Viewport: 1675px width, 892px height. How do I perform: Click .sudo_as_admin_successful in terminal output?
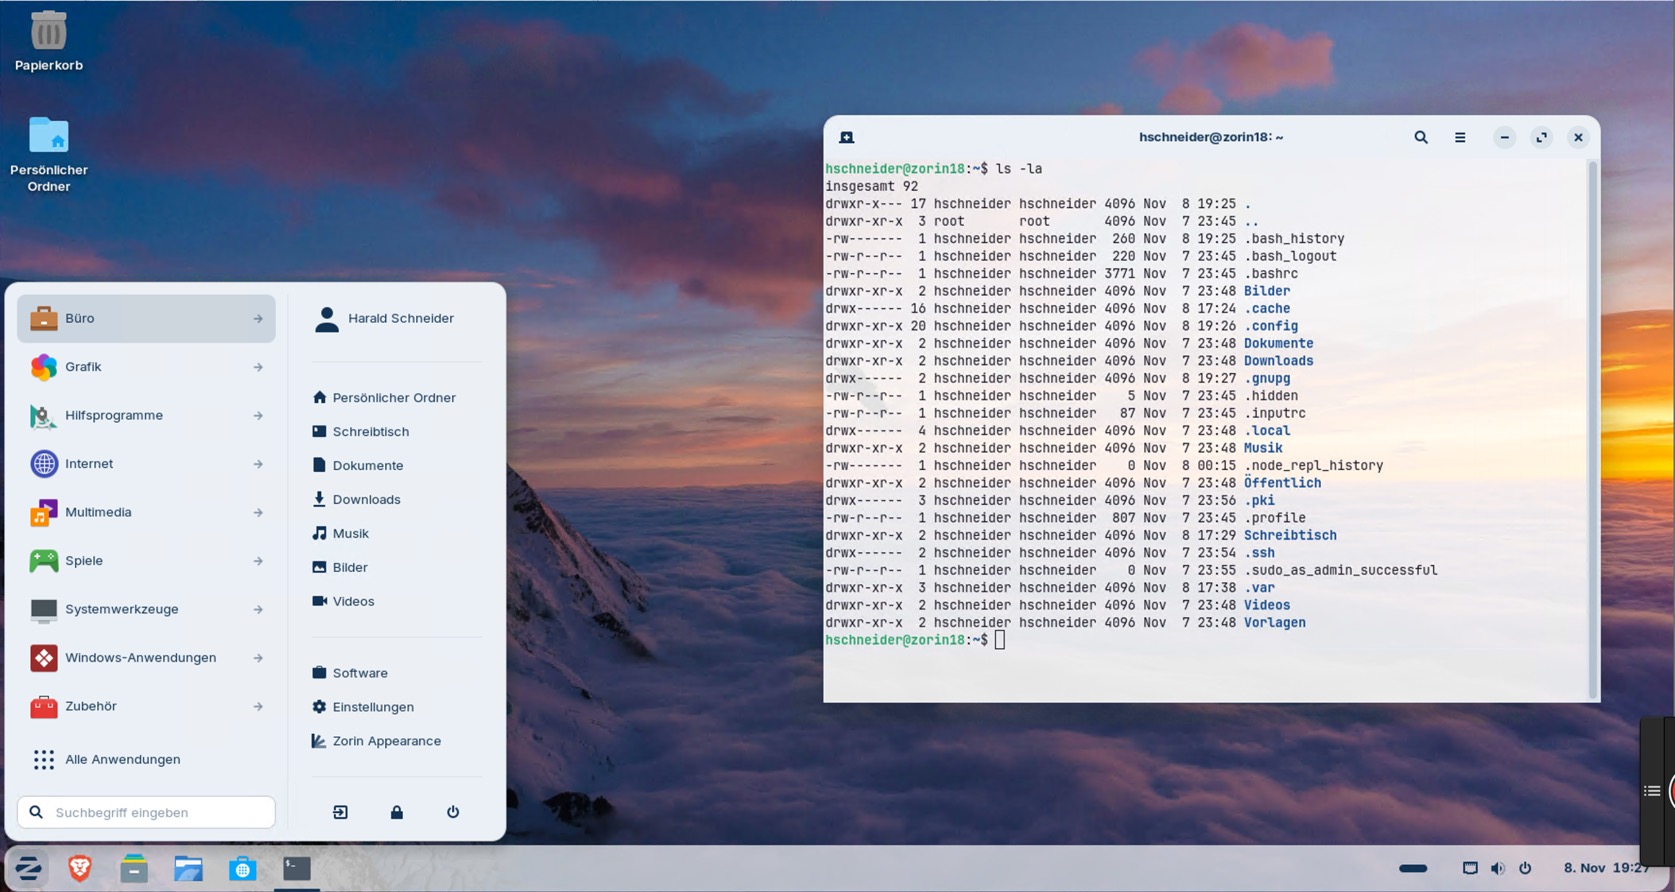[x=1341, y=570]
